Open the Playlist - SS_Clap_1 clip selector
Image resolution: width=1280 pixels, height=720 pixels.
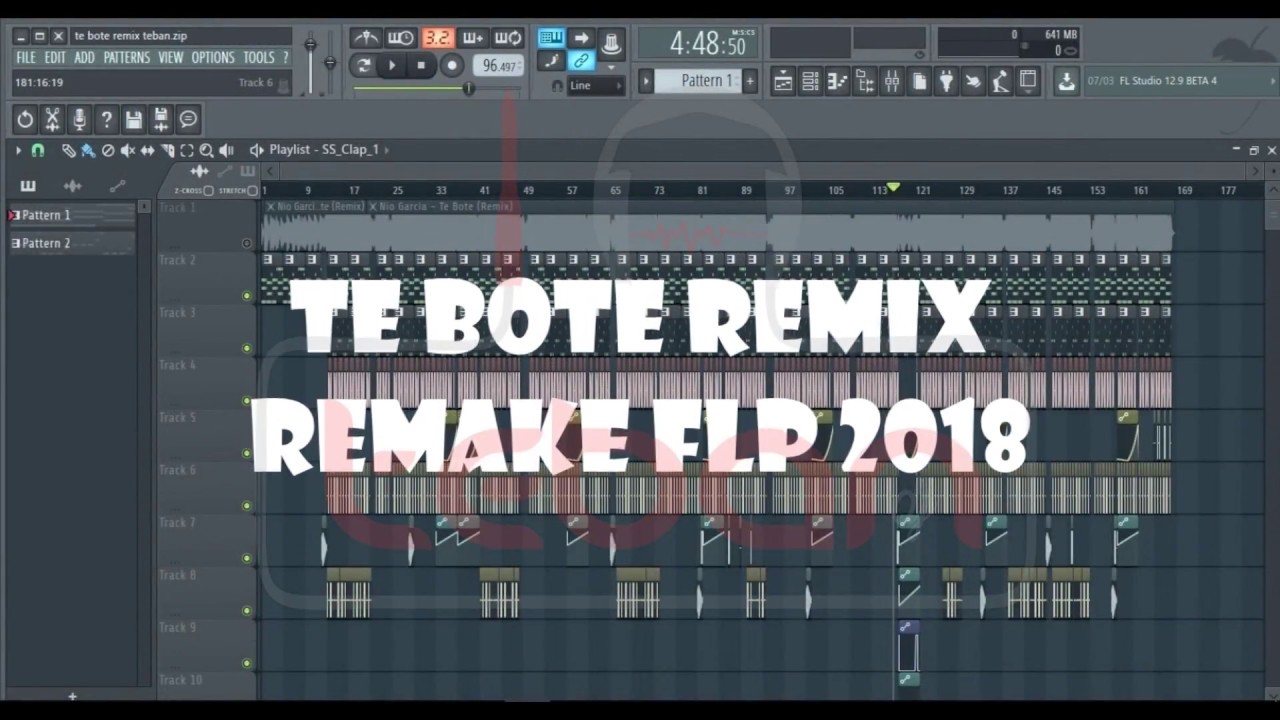(324, 150)
